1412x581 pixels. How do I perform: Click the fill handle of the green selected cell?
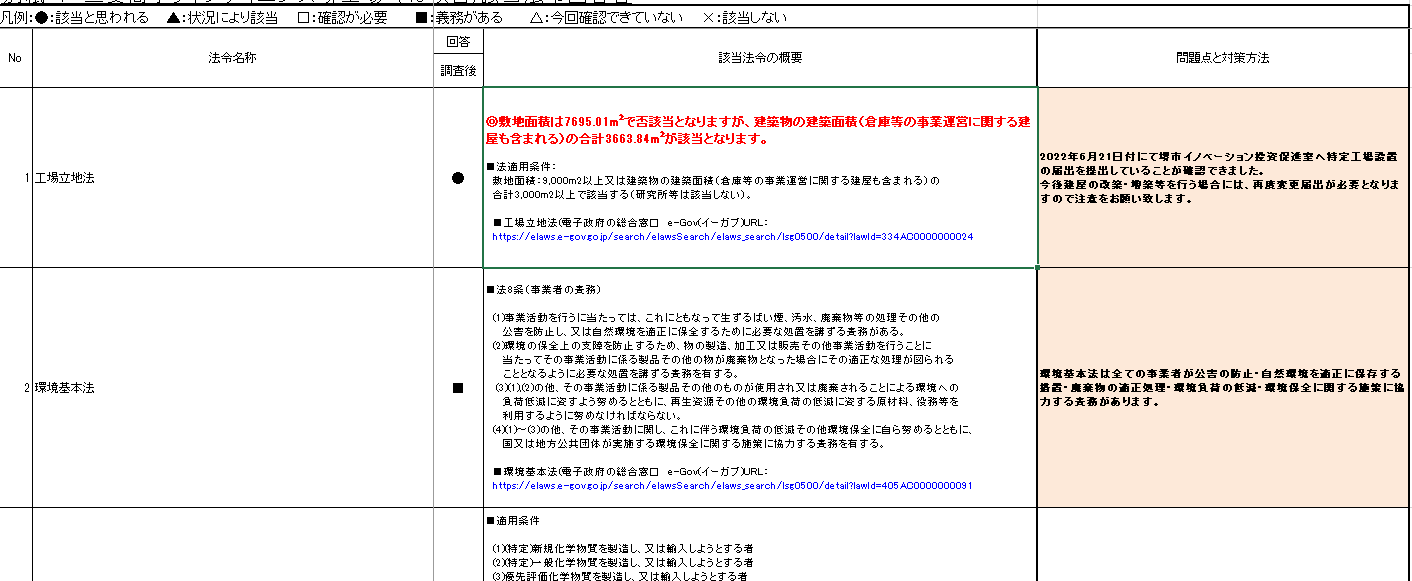1037,268
